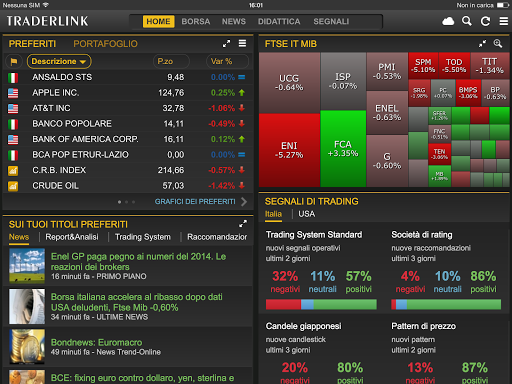The image size is (512, 384).
Task: Open the cloud sync icon
Action: click(448, 21)
